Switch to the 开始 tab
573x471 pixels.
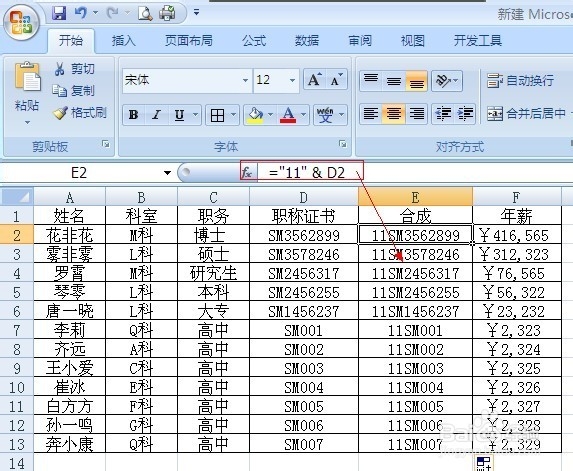coord(71,40)
